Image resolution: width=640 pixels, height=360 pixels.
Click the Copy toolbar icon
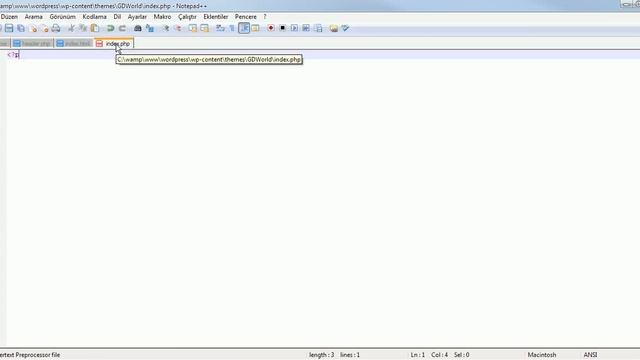tap(83, 28)
